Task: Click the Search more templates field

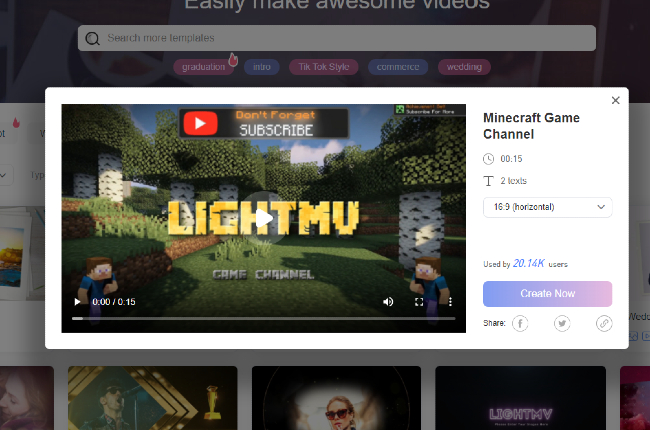Action: click(340, 38)
